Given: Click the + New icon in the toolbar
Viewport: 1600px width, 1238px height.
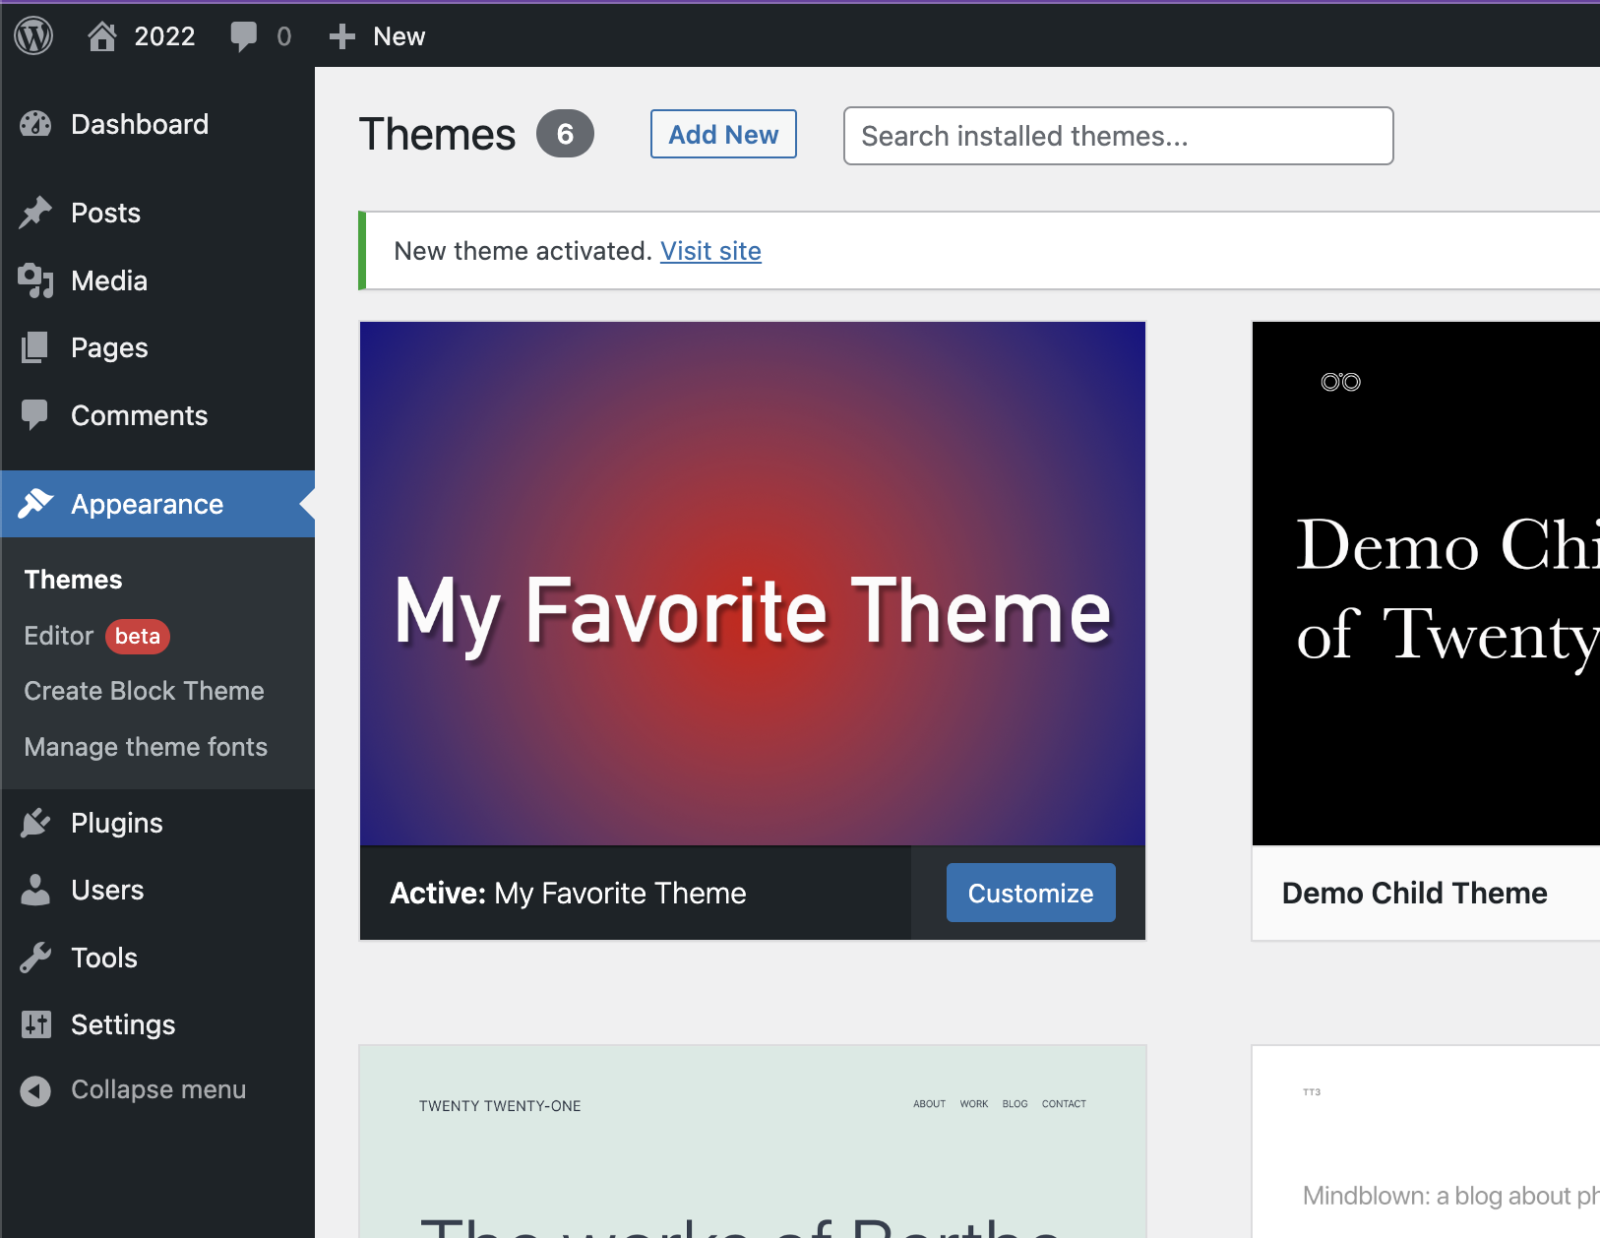Looking at the screenshot, I should 342,36.
